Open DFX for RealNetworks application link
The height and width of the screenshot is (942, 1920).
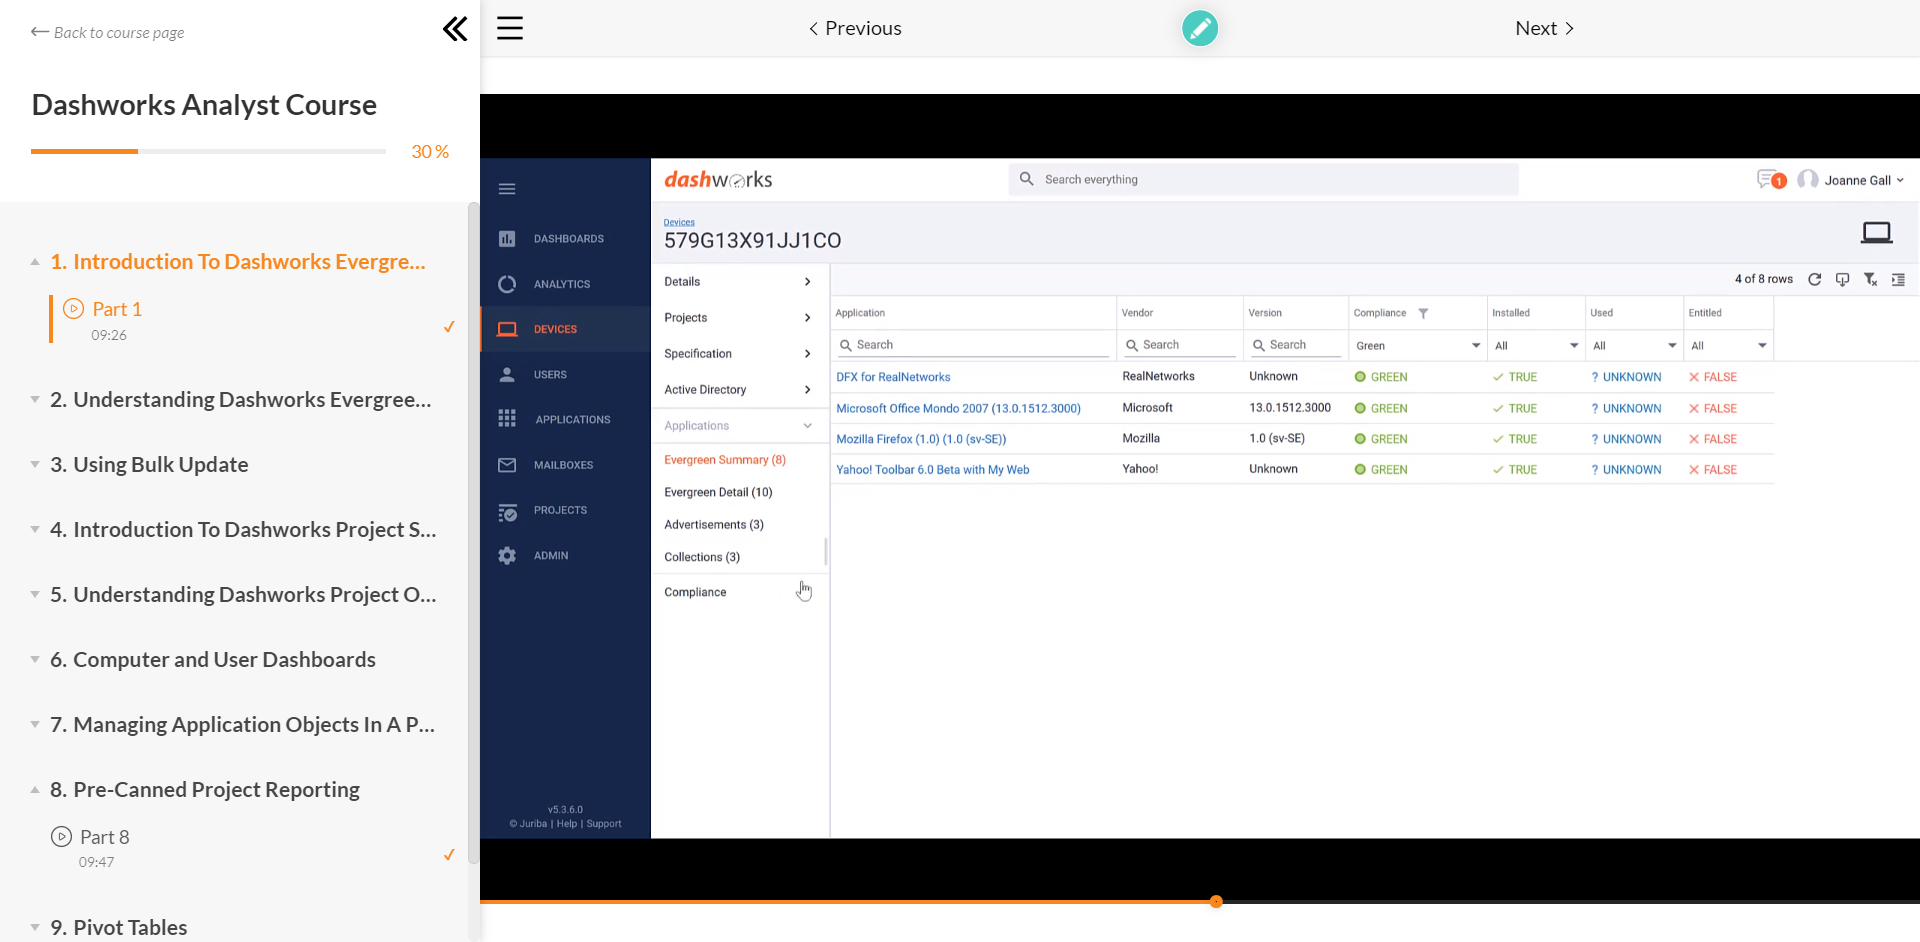pos(893,377)
